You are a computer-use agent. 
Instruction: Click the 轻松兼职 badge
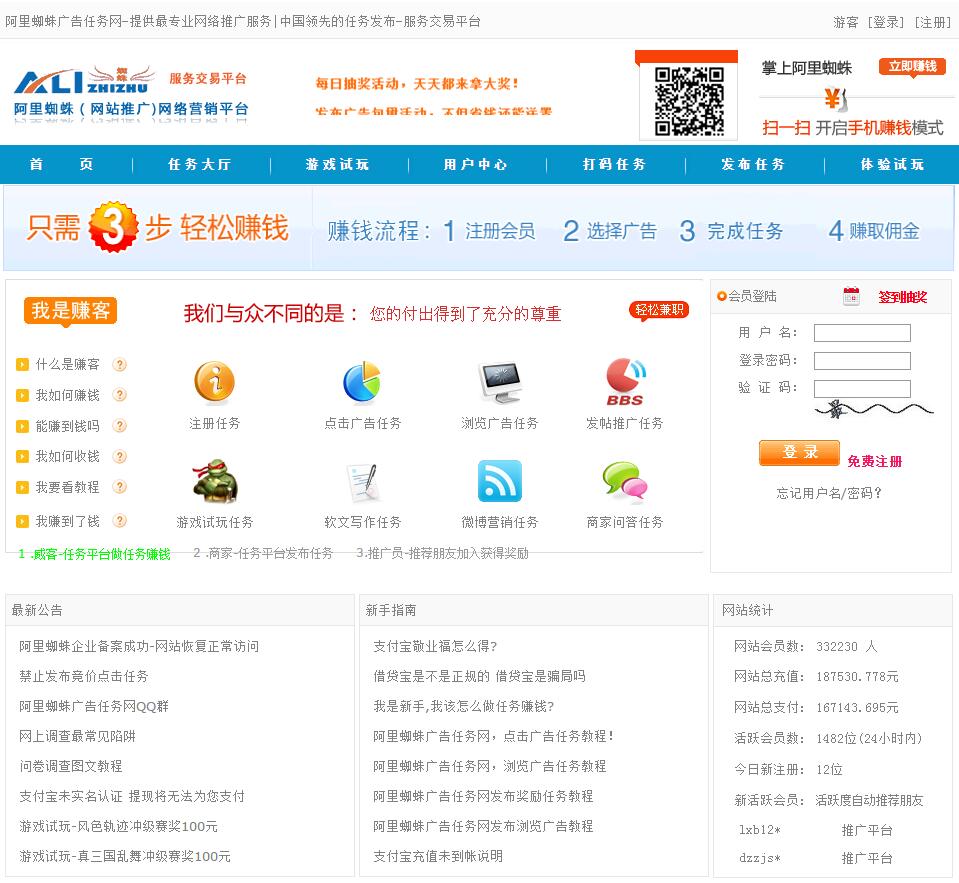659,311
